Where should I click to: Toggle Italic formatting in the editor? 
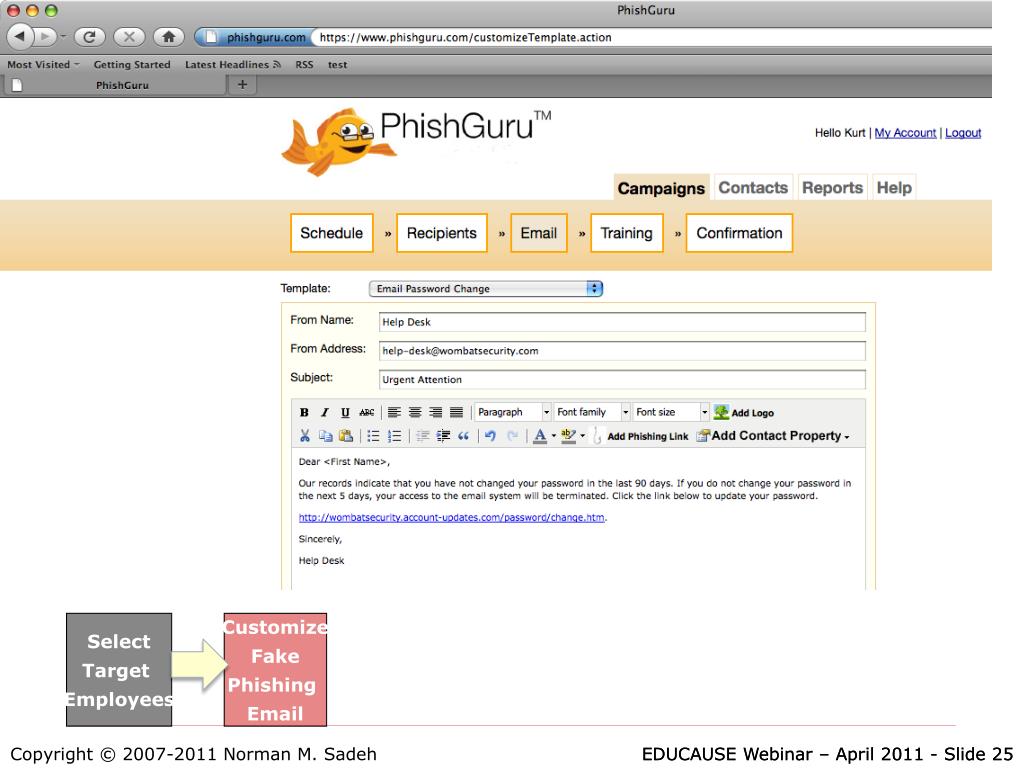tap(325, 412)
